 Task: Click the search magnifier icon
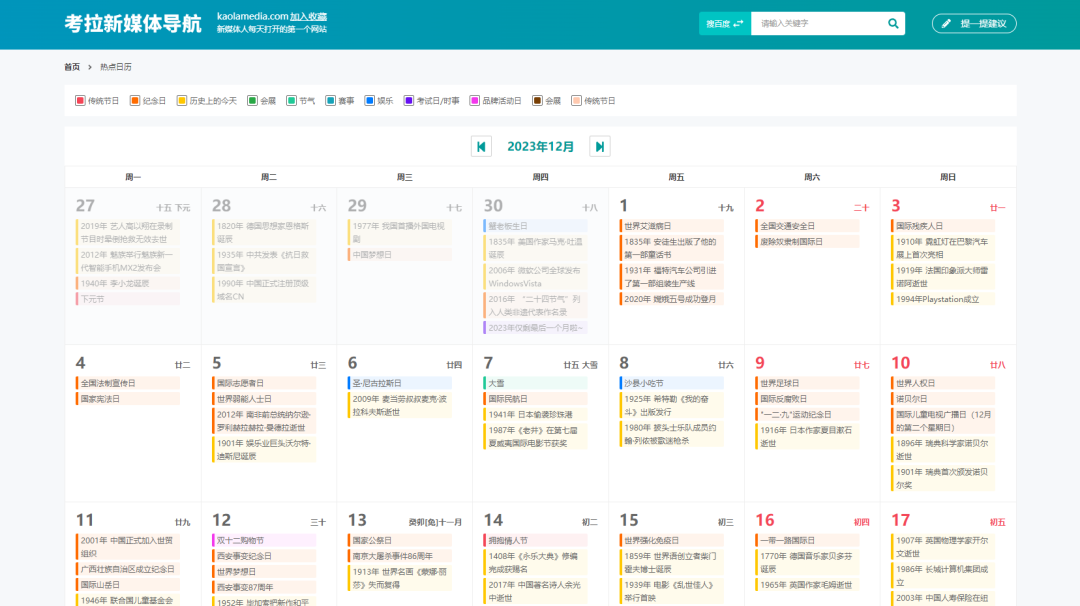(893, 23)
